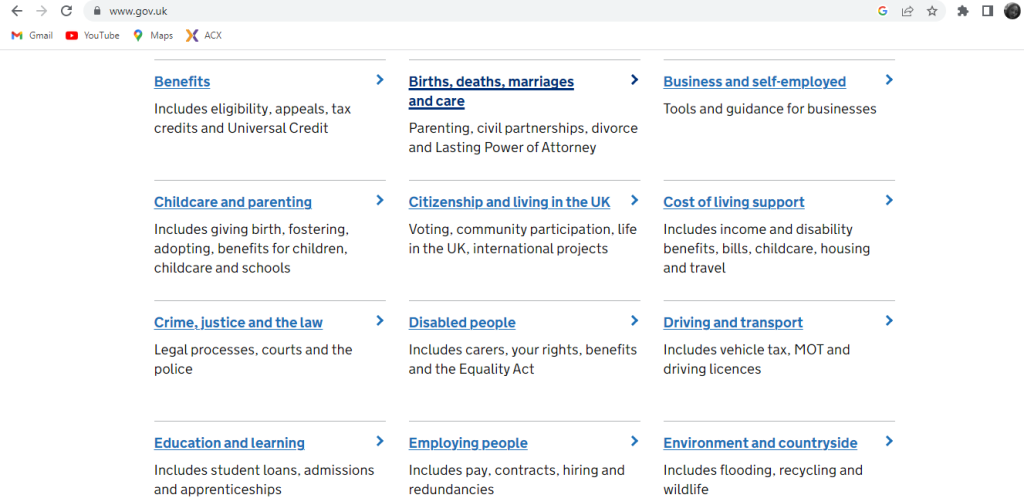1024x498 pixels.
Task: Open Citizenship and living in the UK
Action: tap(509, 202)
